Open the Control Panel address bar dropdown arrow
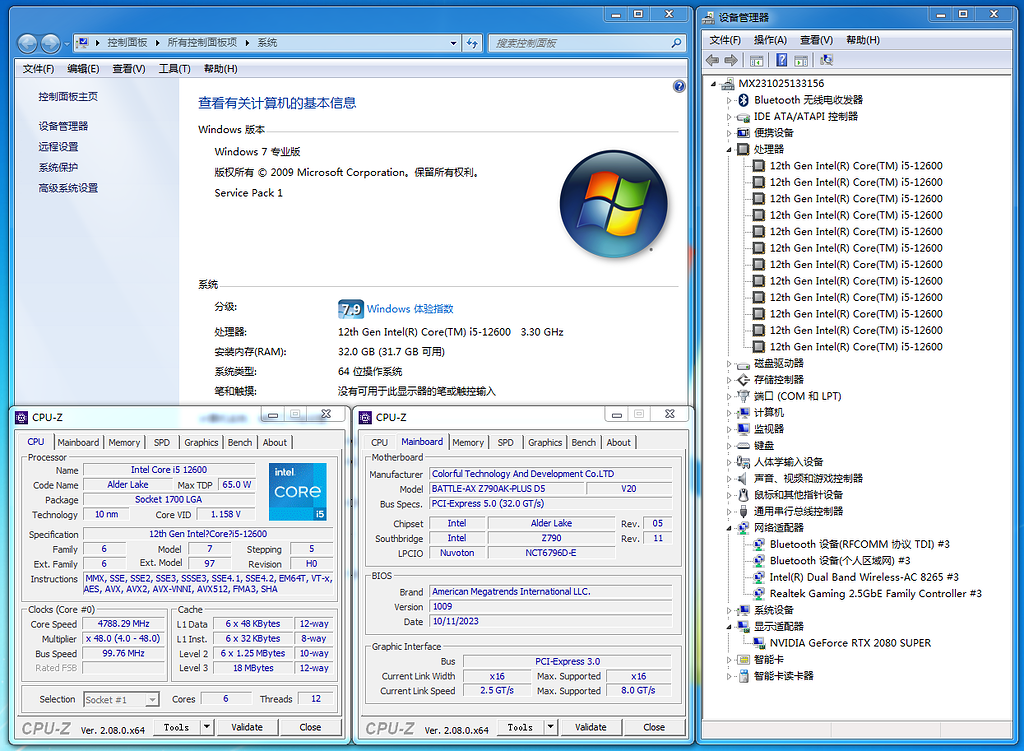The width and height of the screenshot is (1024, 751). click(x=453, y=43)
